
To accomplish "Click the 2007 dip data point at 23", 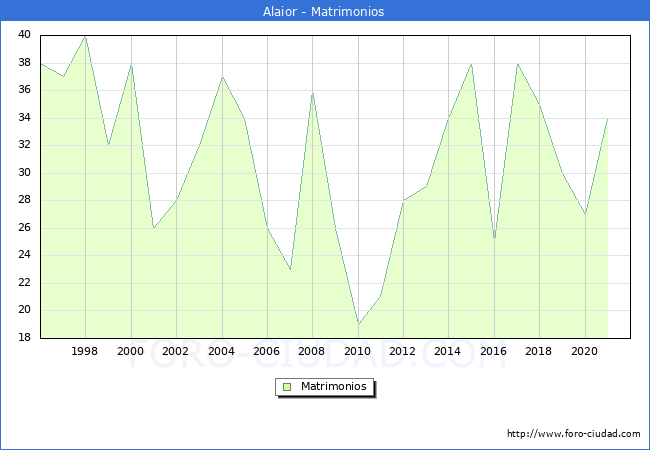I will (290, 269).
